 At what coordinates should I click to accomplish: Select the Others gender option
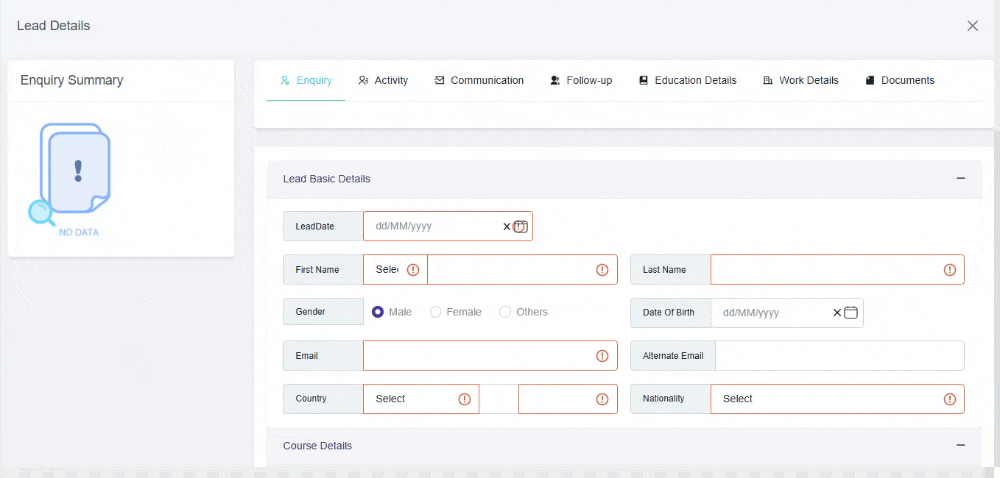point(505,312)
